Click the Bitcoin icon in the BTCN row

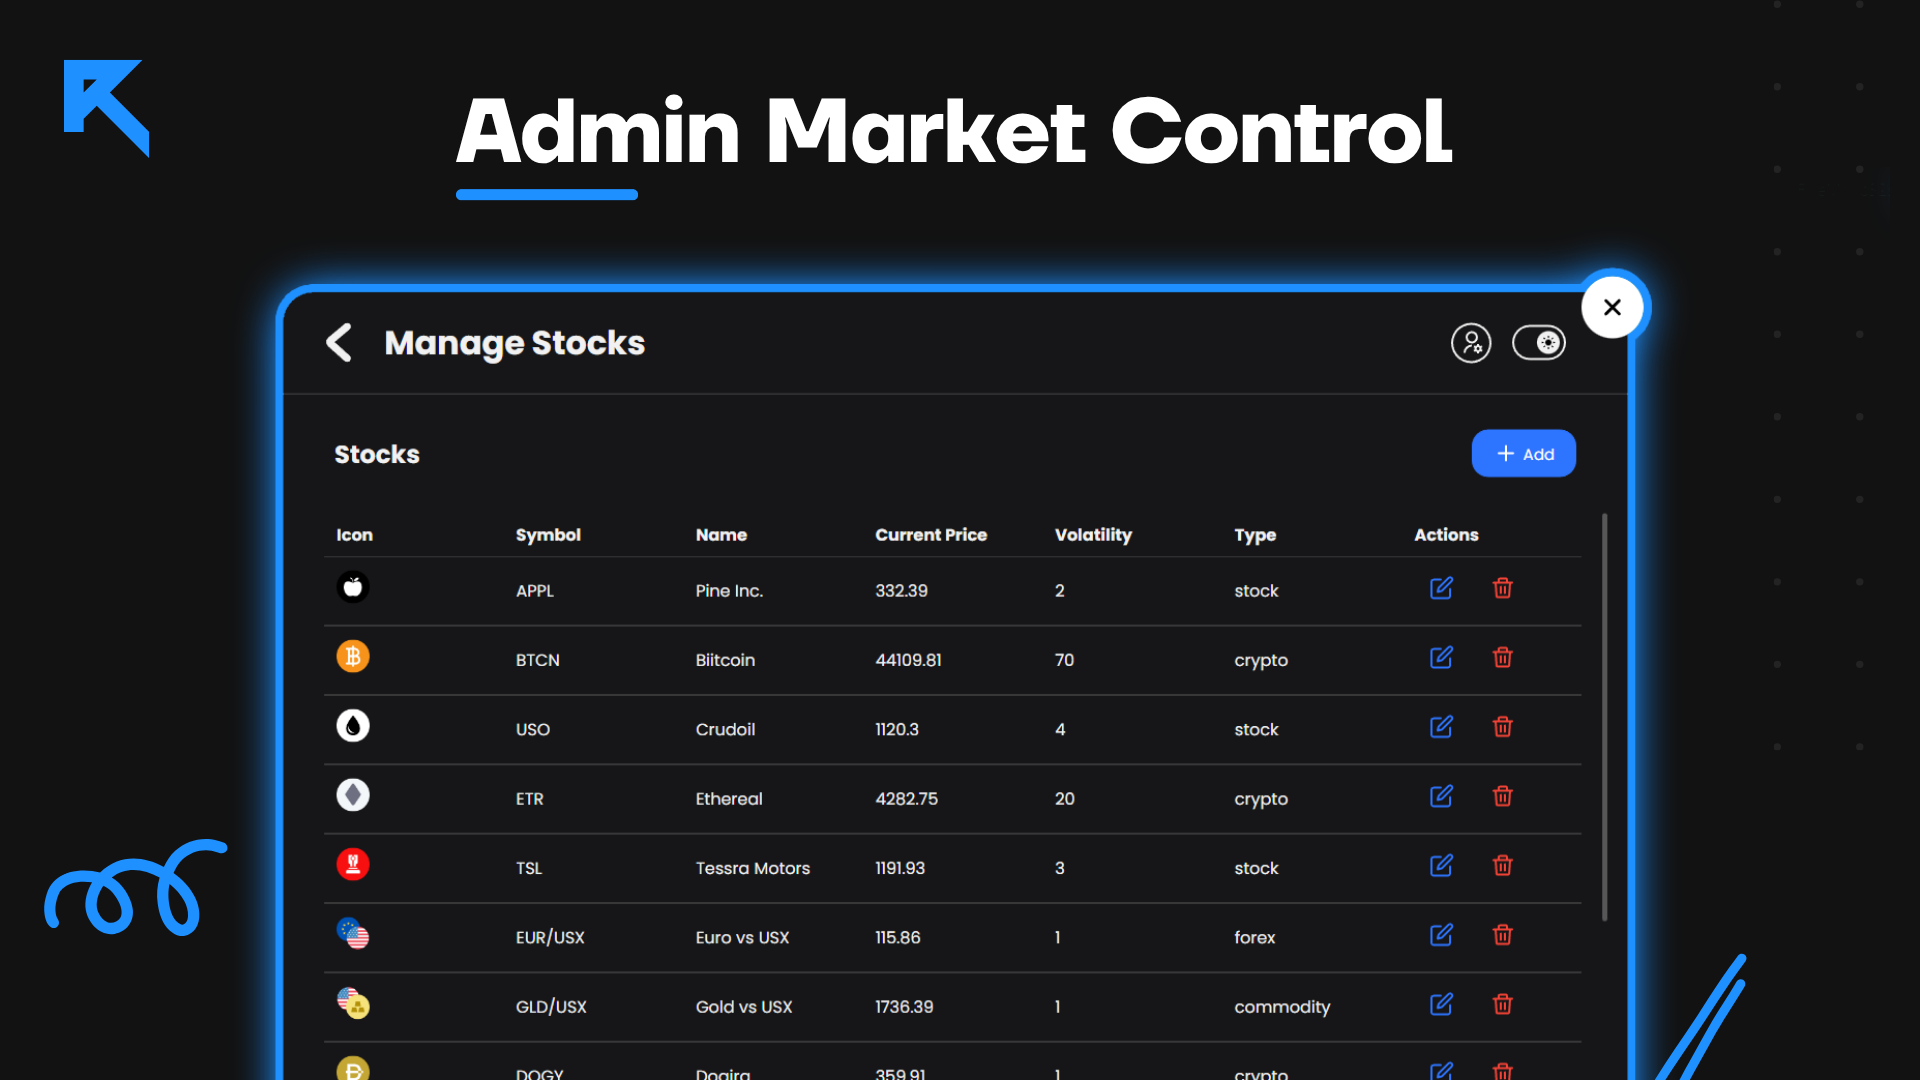point(353,656)
